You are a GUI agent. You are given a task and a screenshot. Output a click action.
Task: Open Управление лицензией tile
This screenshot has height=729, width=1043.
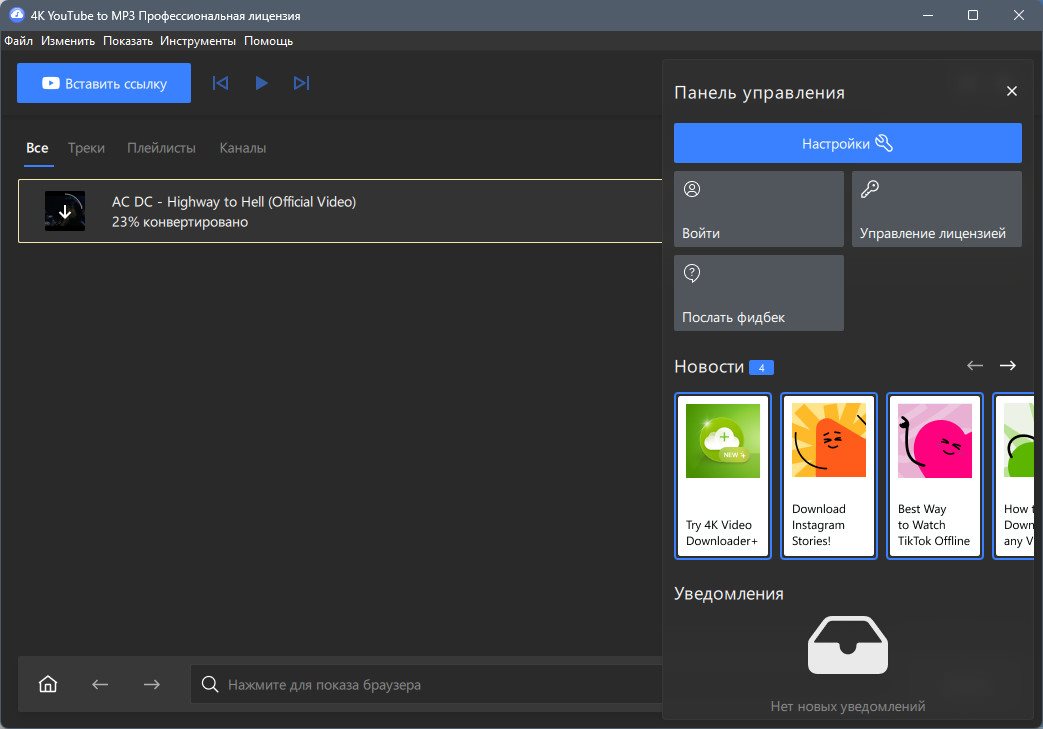tap(937, 209)
